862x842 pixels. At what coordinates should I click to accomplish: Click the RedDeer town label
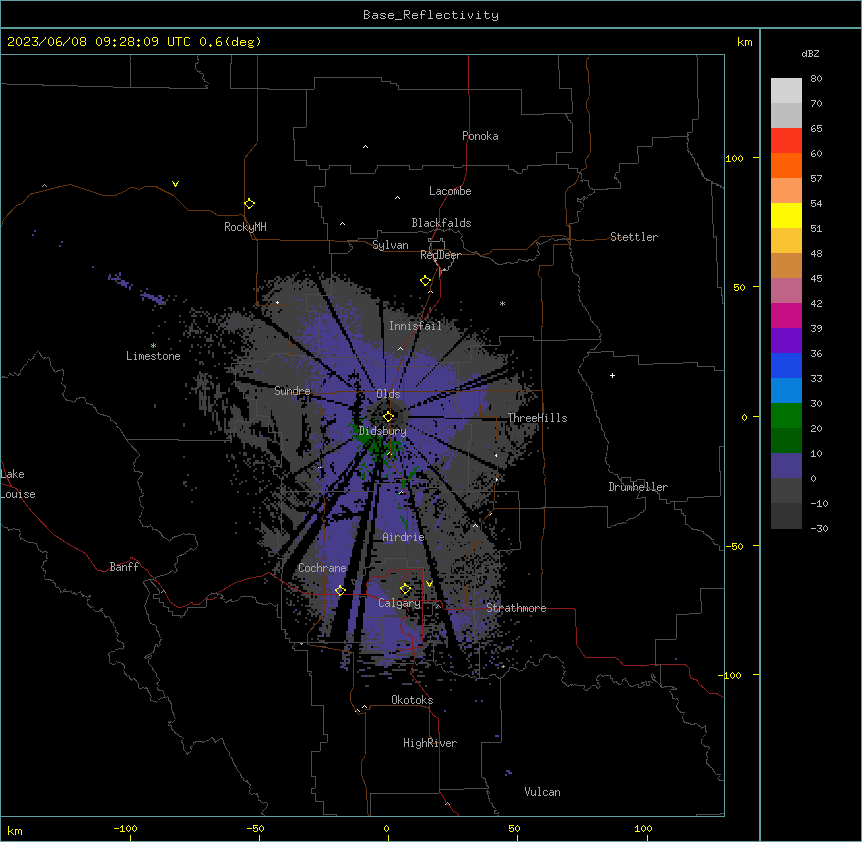(x=440, y=255)
